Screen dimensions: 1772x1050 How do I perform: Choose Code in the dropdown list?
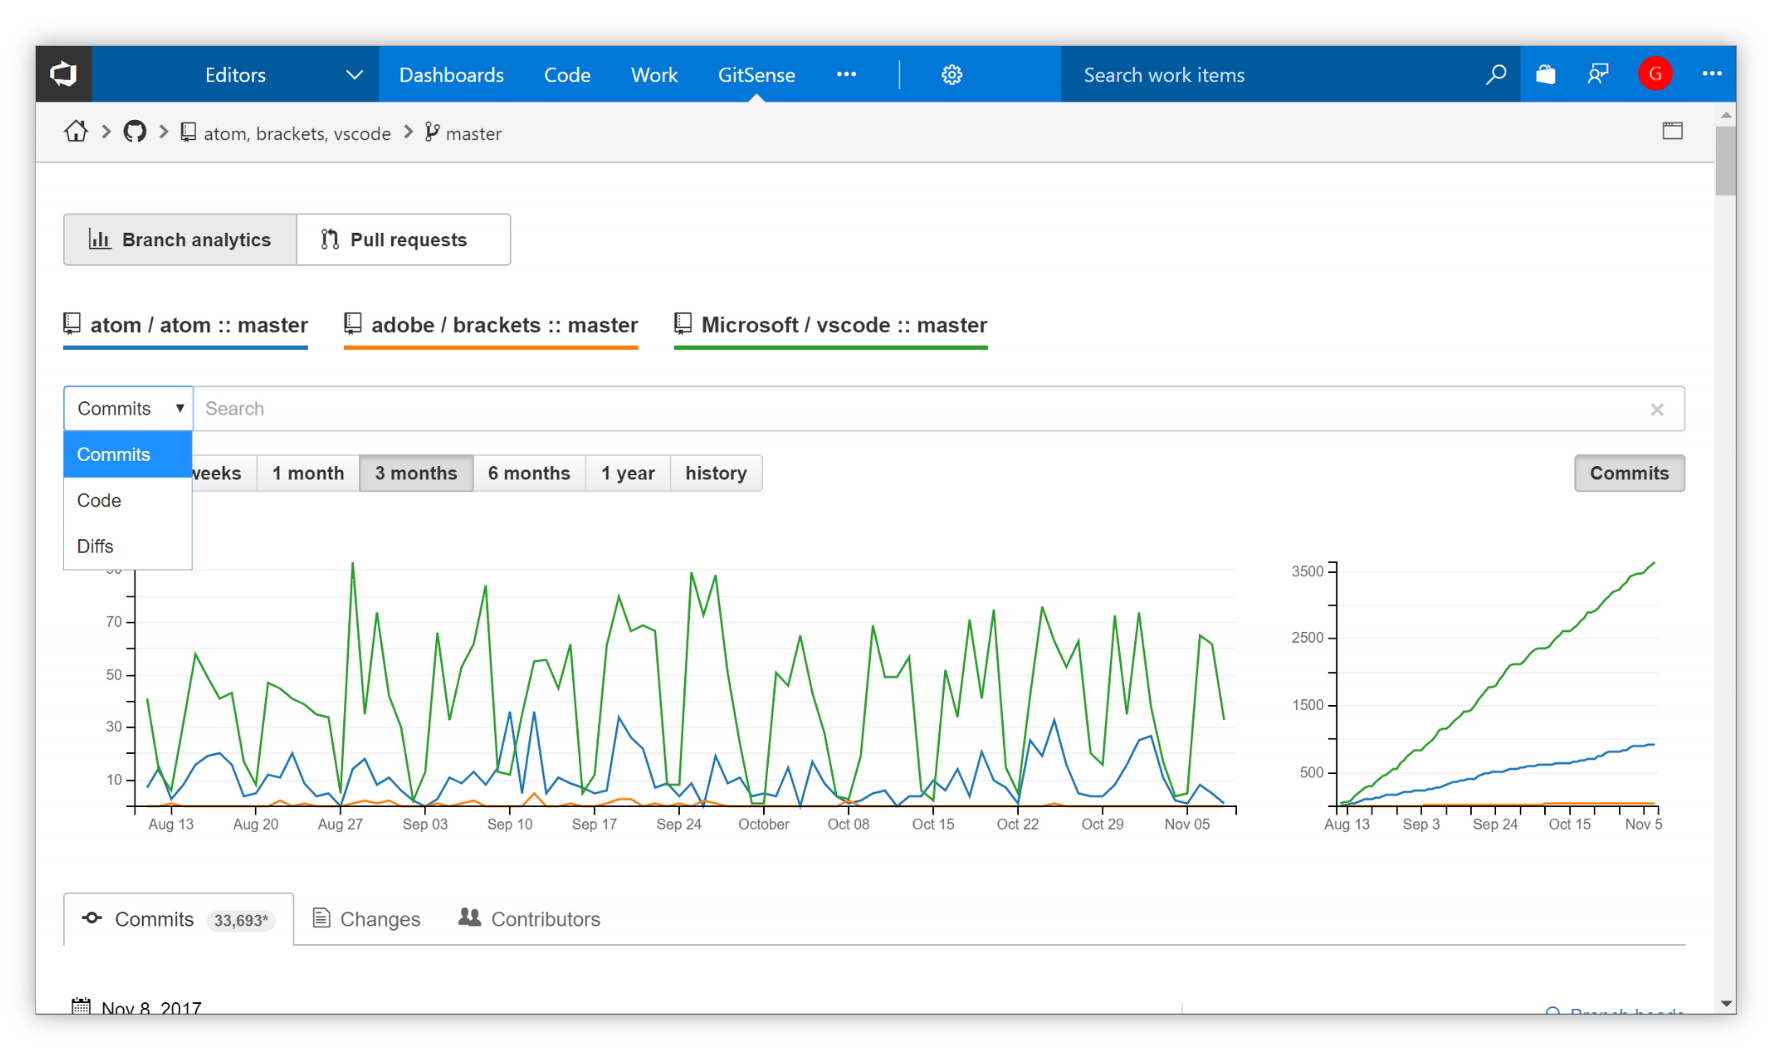(x=128, y=500)
